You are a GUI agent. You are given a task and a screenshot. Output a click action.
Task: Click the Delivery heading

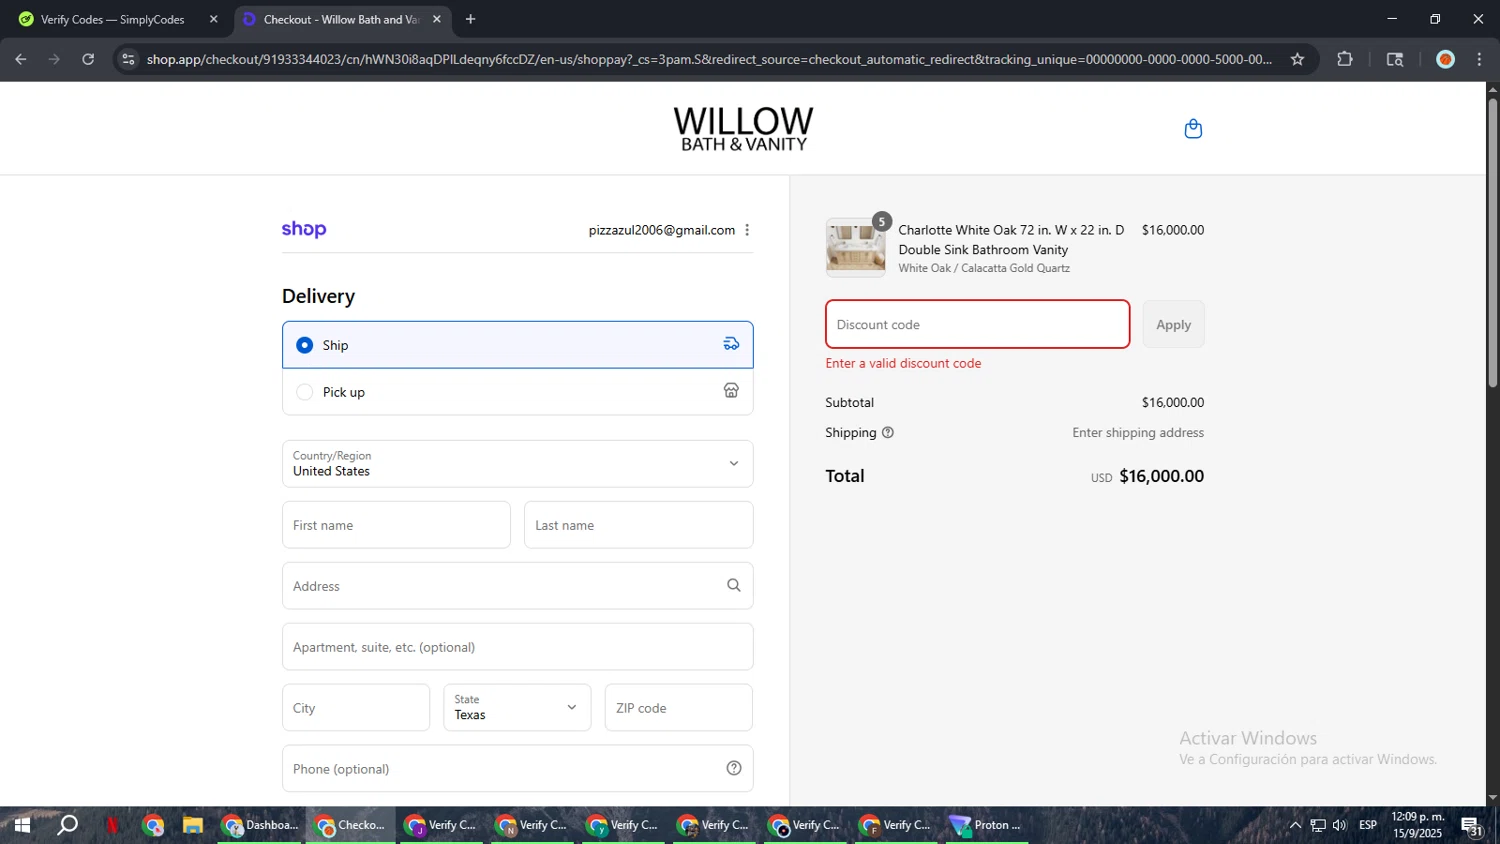(318, 296)
